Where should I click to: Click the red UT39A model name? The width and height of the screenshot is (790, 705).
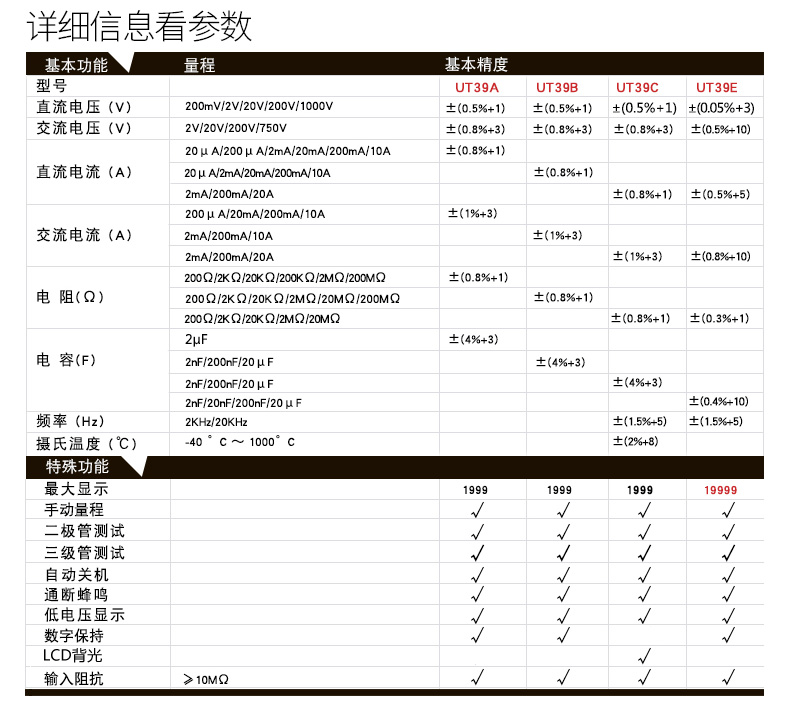point(476,88)
